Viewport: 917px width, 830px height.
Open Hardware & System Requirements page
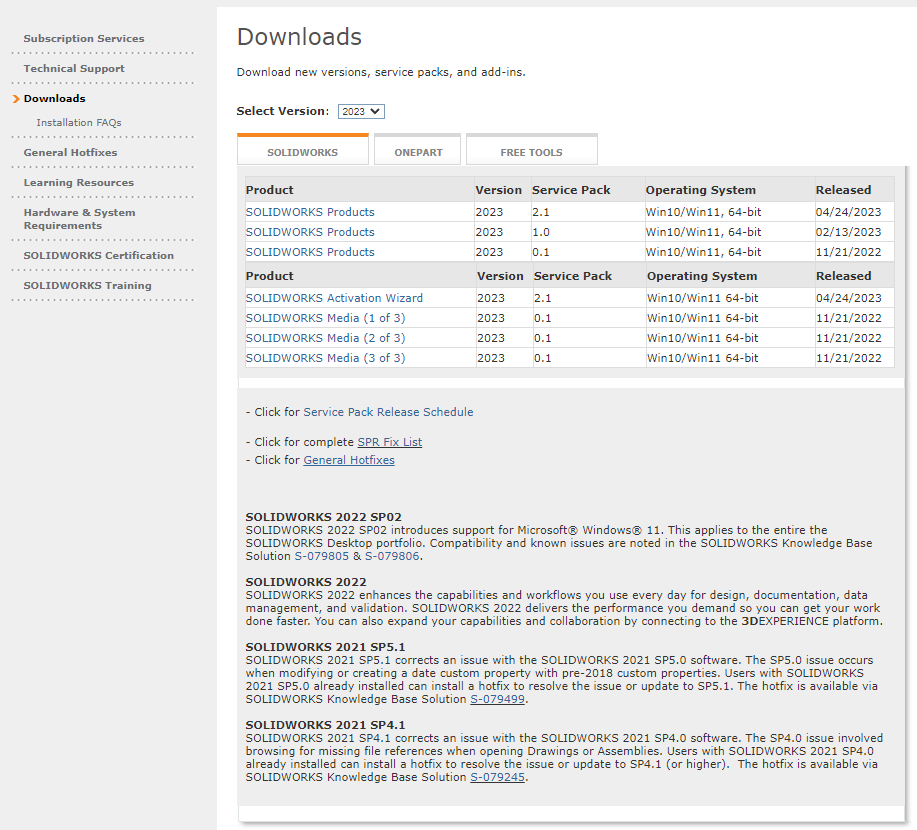pos(79,219)
